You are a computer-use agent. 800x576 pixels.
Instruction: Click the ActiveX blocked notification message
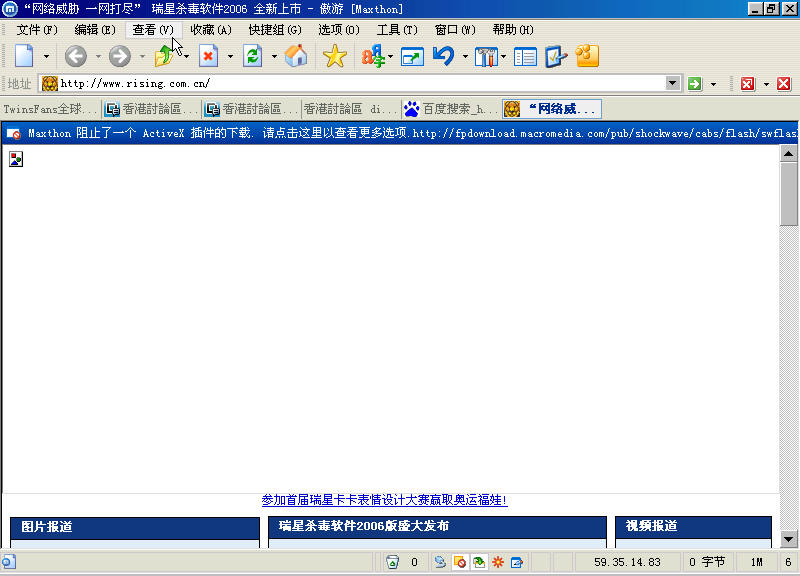click(x=400, y=134)
